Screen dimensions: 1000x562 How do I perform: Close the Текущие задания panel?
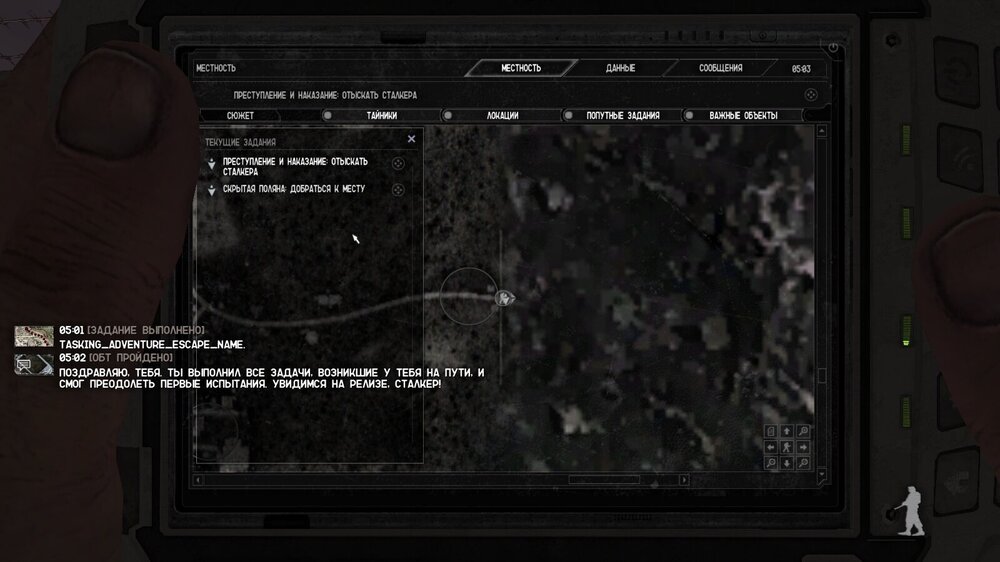tap(411, 140)
